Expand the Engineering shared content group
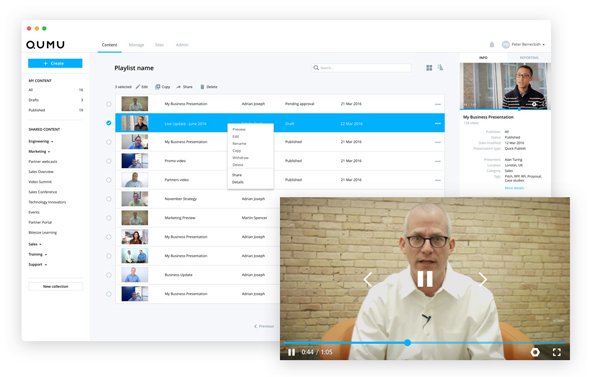Screen dimensions: 590x377 [41, 141]
